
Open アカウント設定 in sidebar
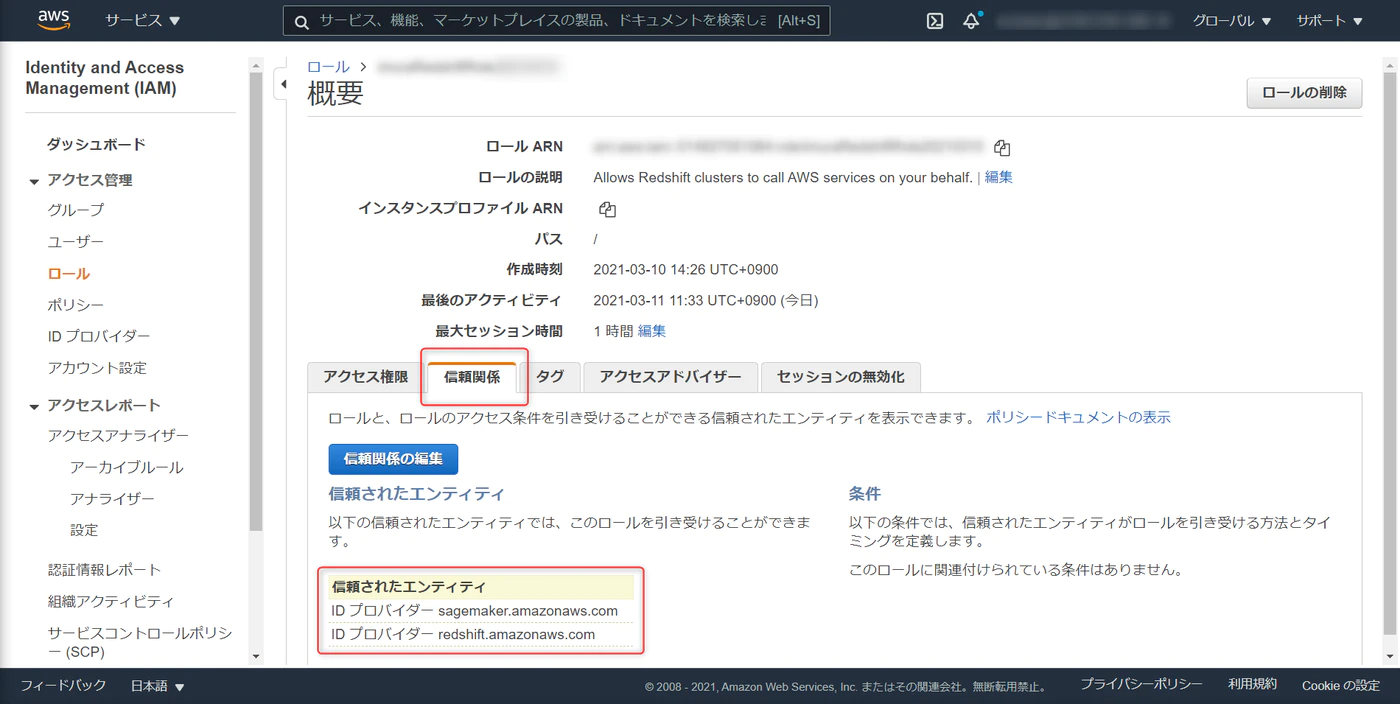point(97,368)
